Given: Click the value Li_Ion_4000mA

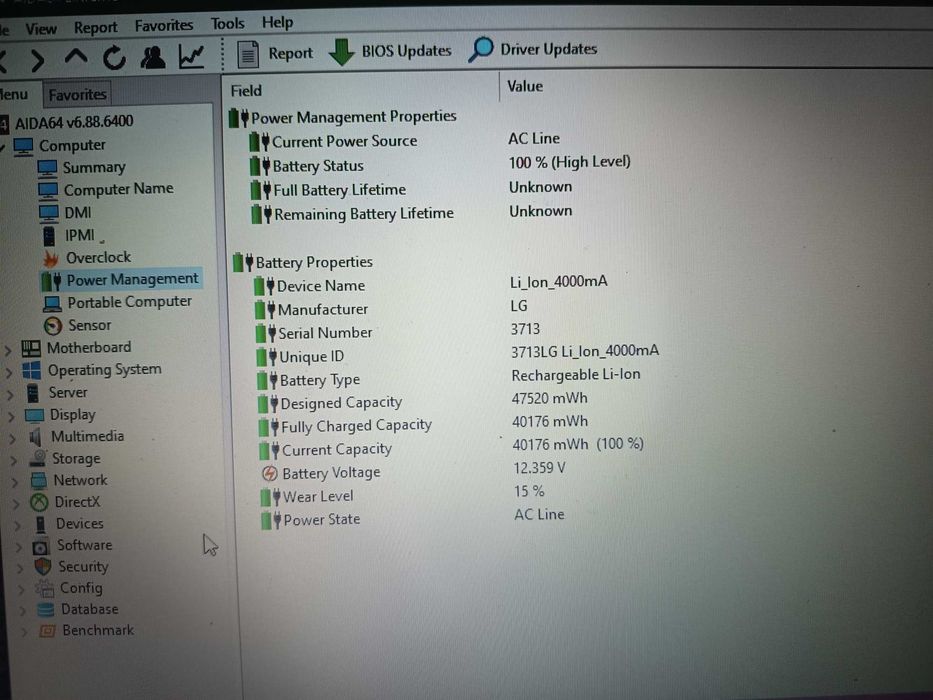Looking at the screenshot, I should [x=558, y=282].
